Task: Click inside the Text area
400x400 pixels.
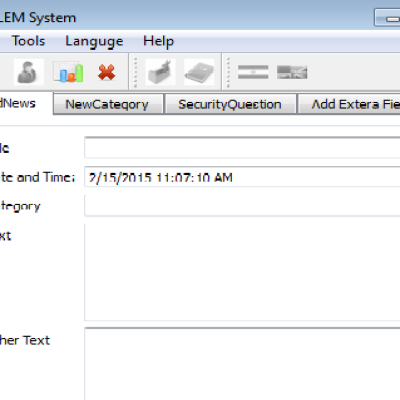Action: 242,272
